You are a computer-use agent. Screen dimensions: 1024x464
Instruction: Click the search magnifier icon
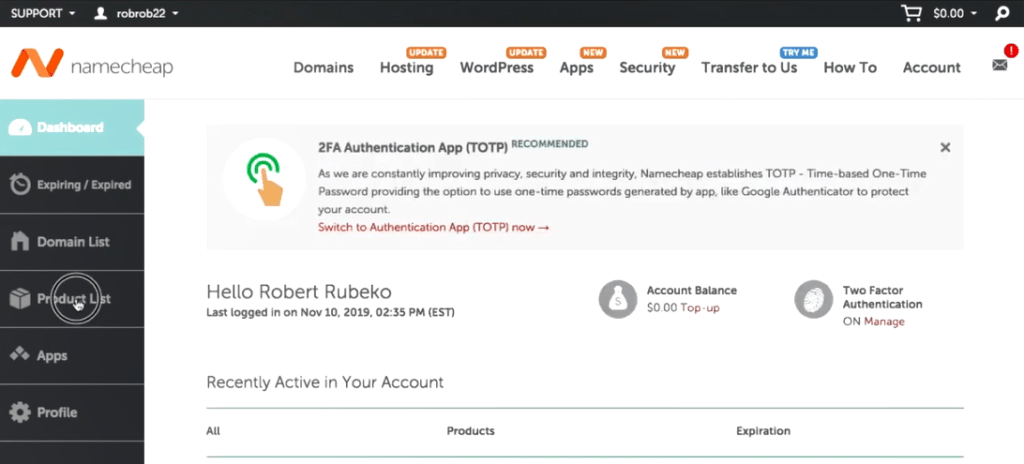point(1002,13)
